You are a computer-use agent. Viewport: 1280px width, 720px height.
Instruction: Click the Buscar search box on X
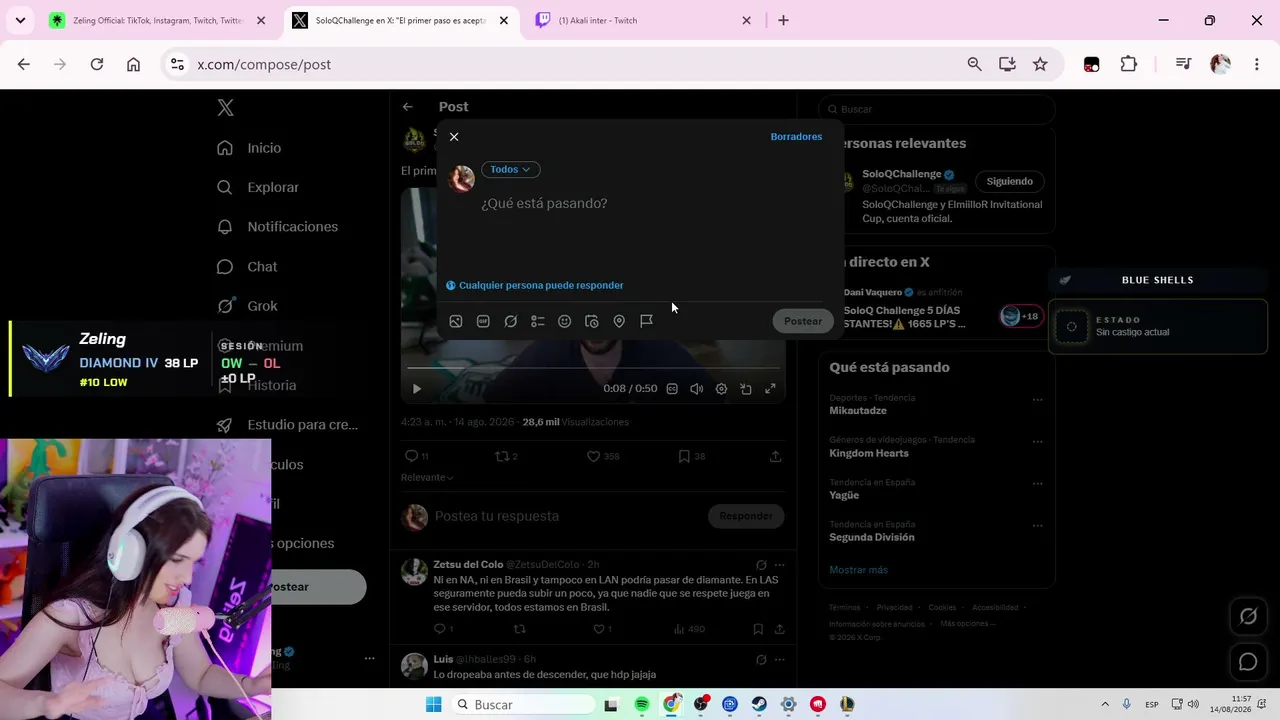pyautogui.click(x=937, y=109)
